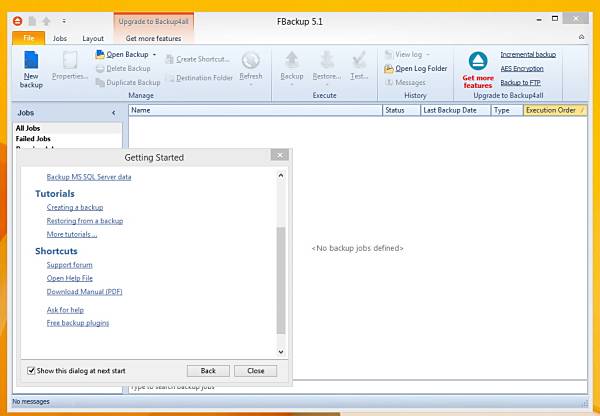Click the View log icon
The image size is (600, 416).
[x=389, y=54]
